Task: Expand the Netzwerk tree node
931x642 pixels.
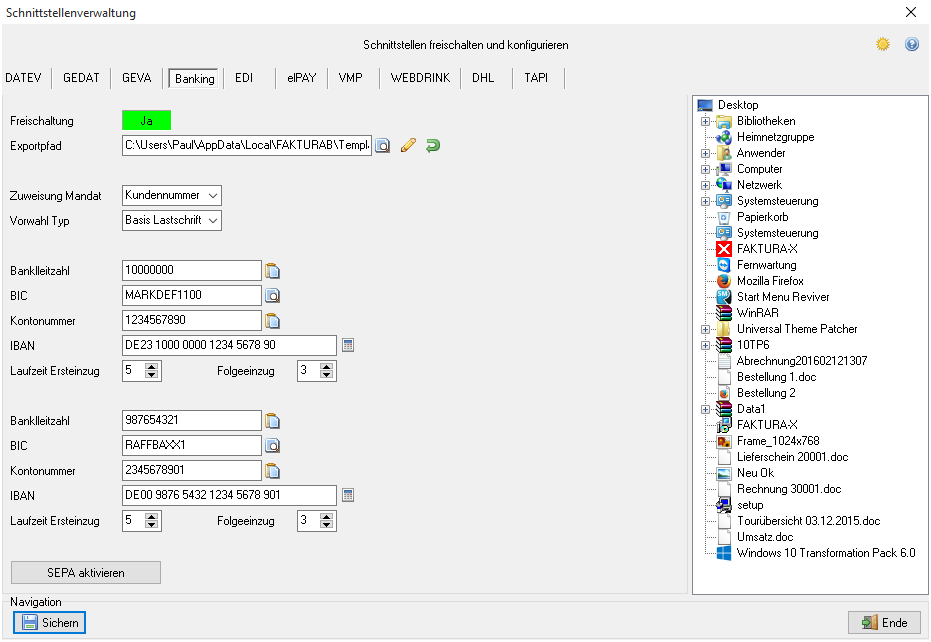Action: click(705, 185)
